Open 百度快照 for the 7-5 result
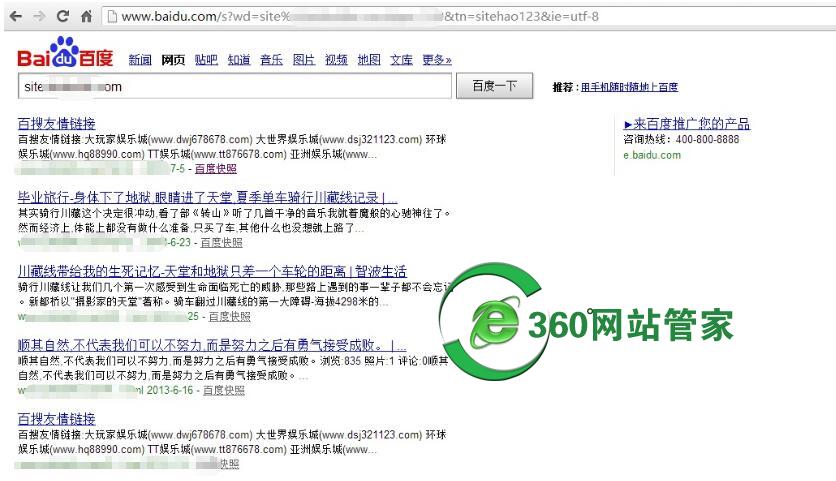 click(x=215, y=169)
